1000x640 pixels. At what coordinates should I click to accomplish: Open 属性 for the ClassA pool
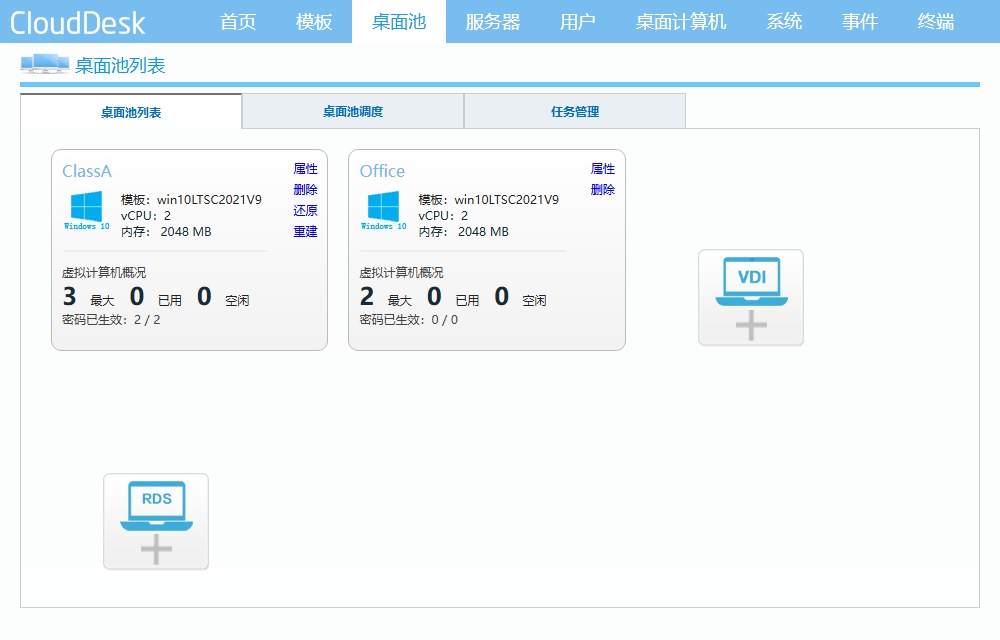point(305,169)
